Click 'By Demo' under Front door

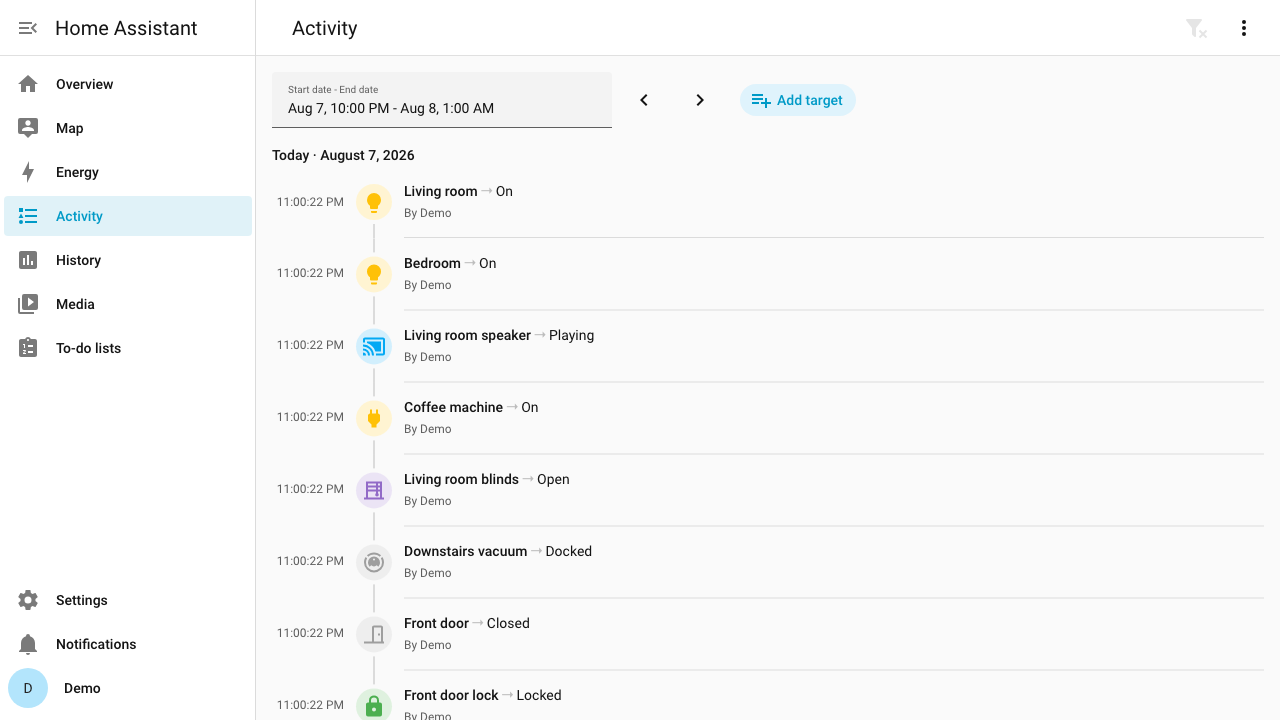(x=427, y=645)
